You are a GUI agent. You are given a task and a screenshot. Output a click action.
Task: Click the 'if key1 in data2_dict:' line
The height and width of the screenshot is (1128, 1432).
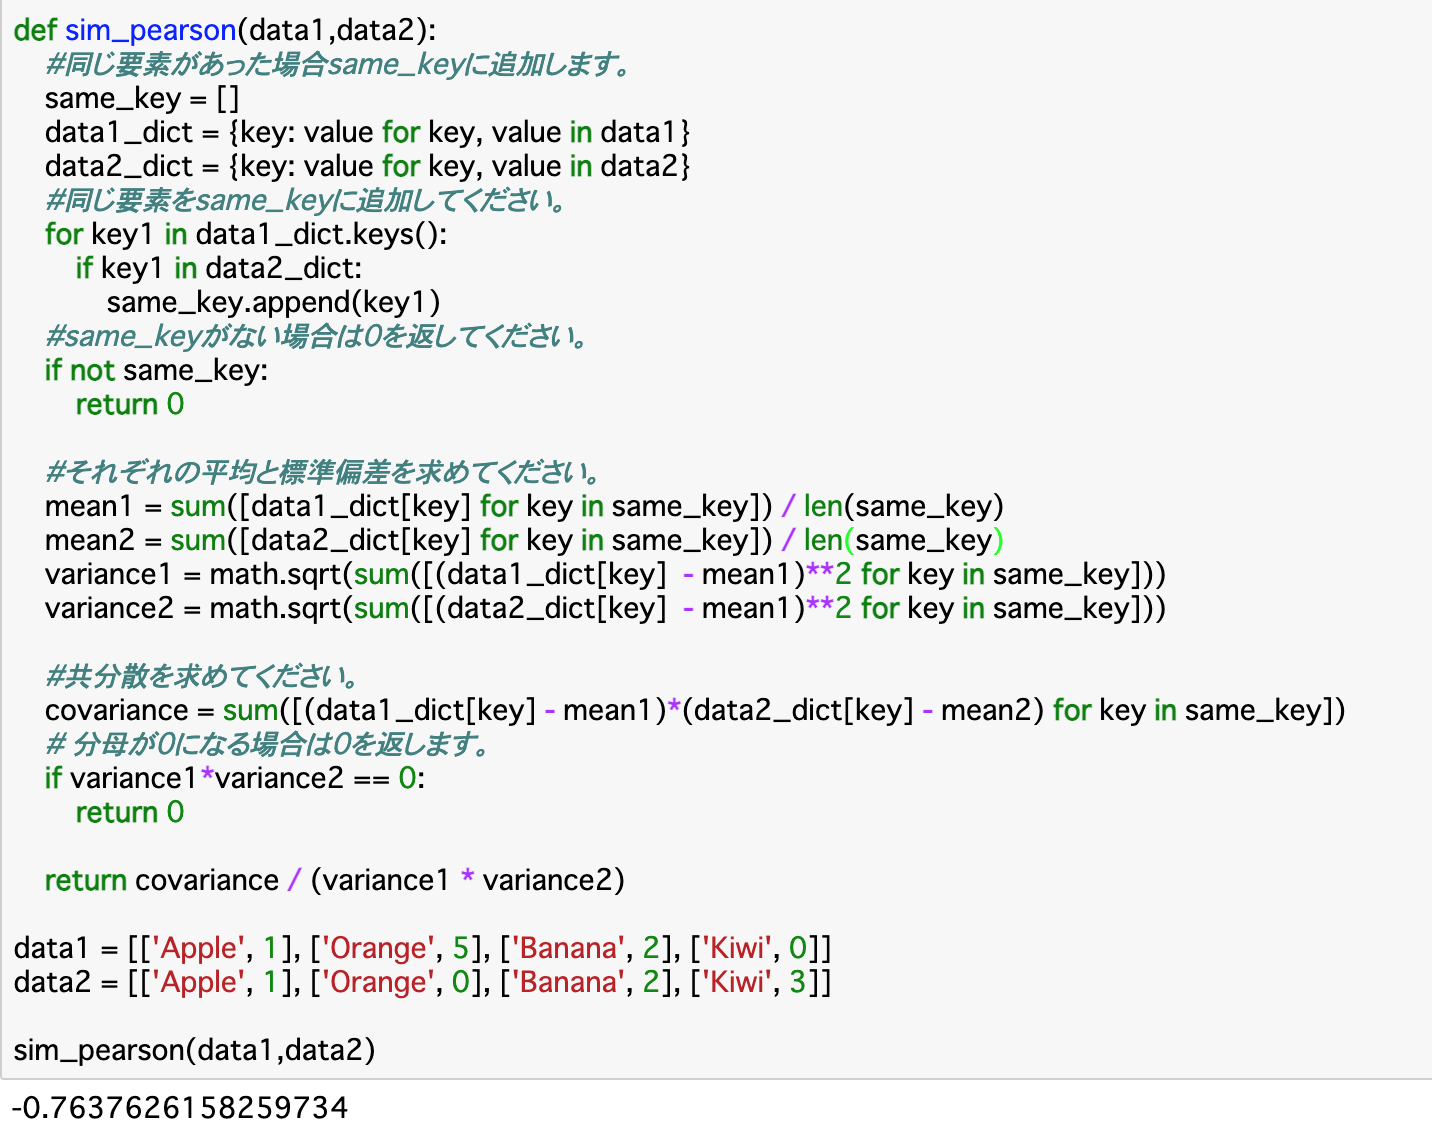pos(219,268)
